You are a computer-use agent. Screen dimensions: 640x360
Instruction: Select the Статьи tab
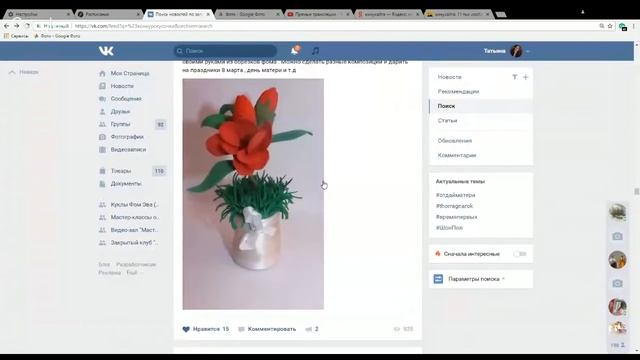[x=447, y=121]
